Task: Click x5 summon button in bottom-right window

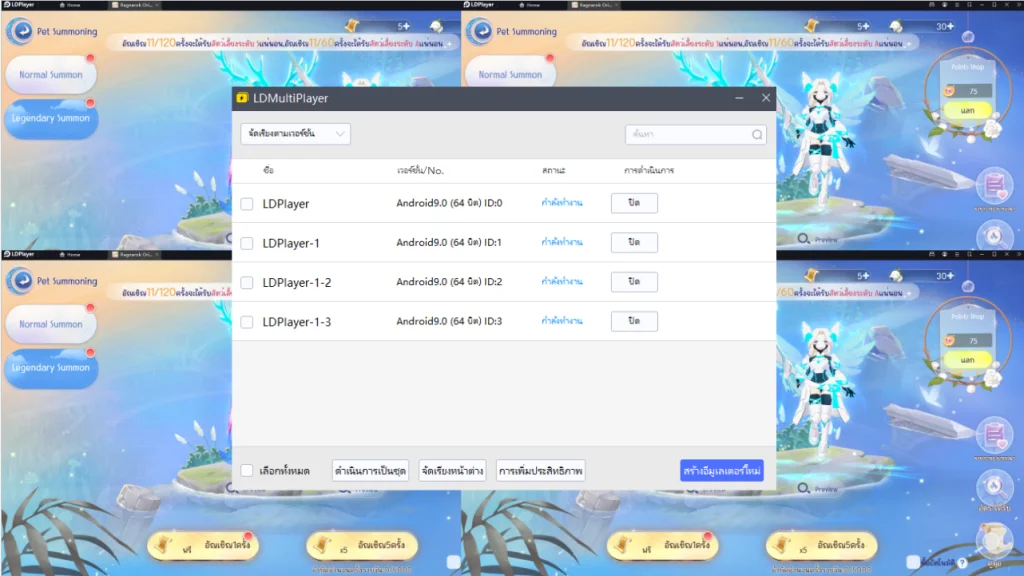Action: click(x=821, y=545)
